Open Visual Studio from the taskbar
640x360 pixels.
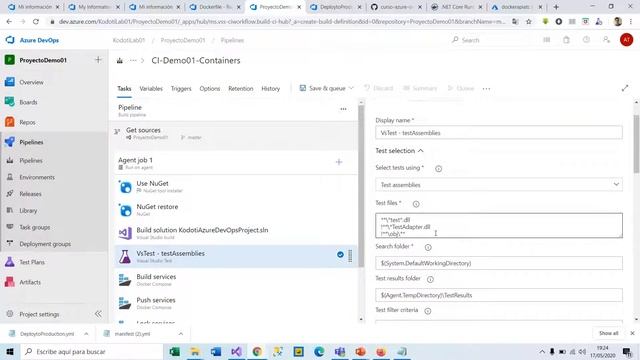[236, 351]
